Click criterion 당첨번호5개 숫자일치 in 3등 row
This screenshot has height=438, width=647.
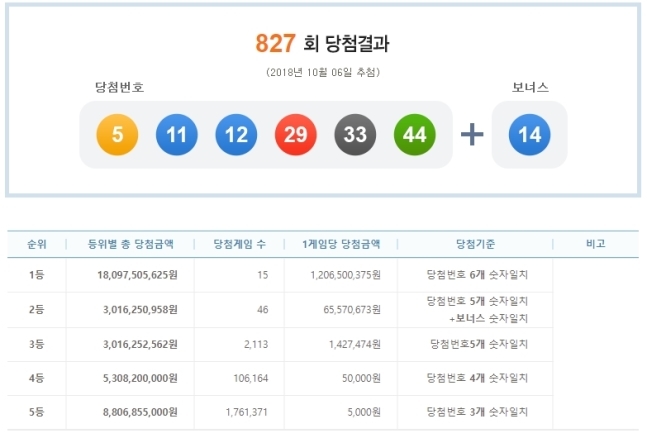coord(479,344)
